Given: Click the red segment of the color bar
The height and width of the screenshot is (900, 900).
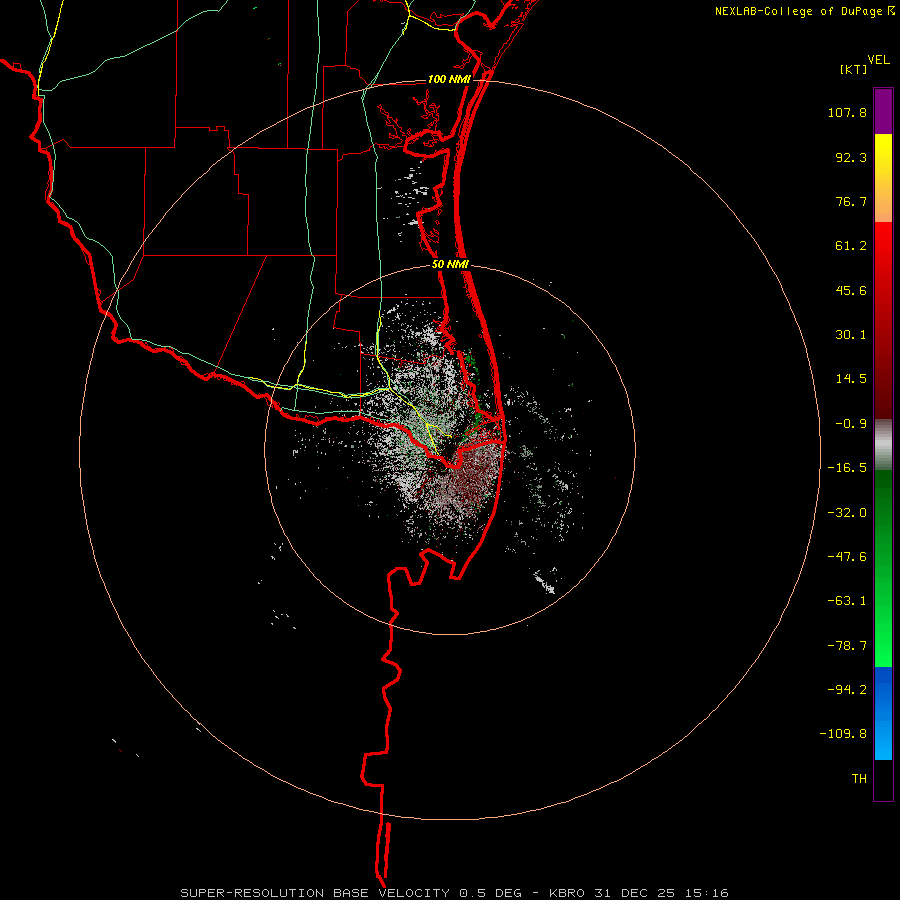Looking at the screenshot, I should pos(883,320).
